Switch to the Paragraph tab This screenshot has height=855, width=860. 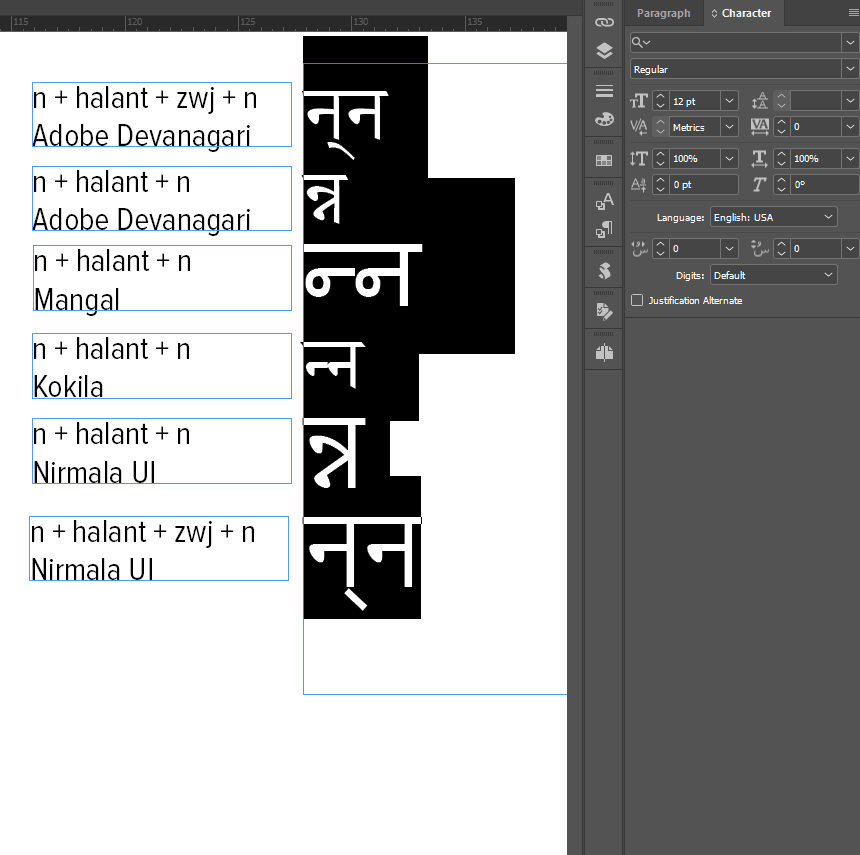[x=663, y=13]
